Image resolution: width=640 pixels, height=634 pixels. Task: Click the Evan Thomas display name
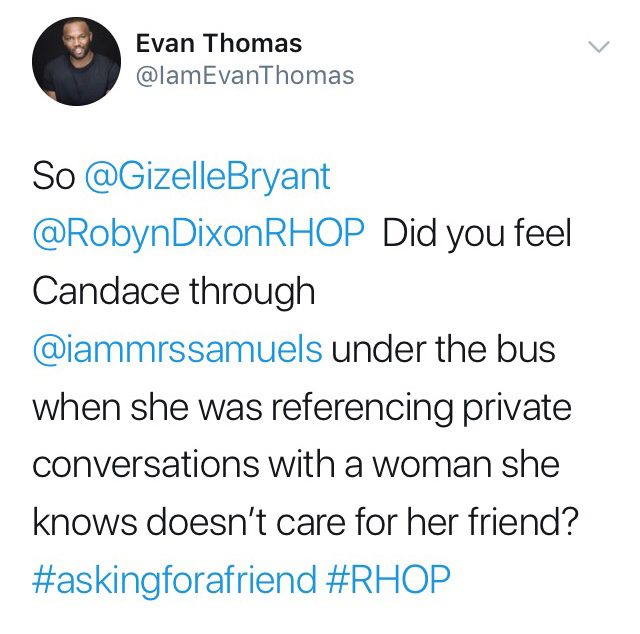click(x=219, y=43)
